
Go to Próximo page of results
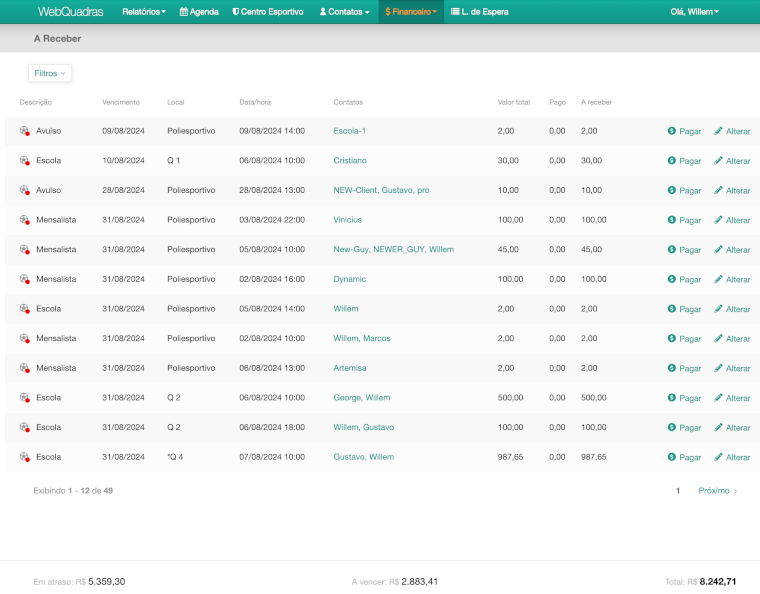[x=717, y=491]
